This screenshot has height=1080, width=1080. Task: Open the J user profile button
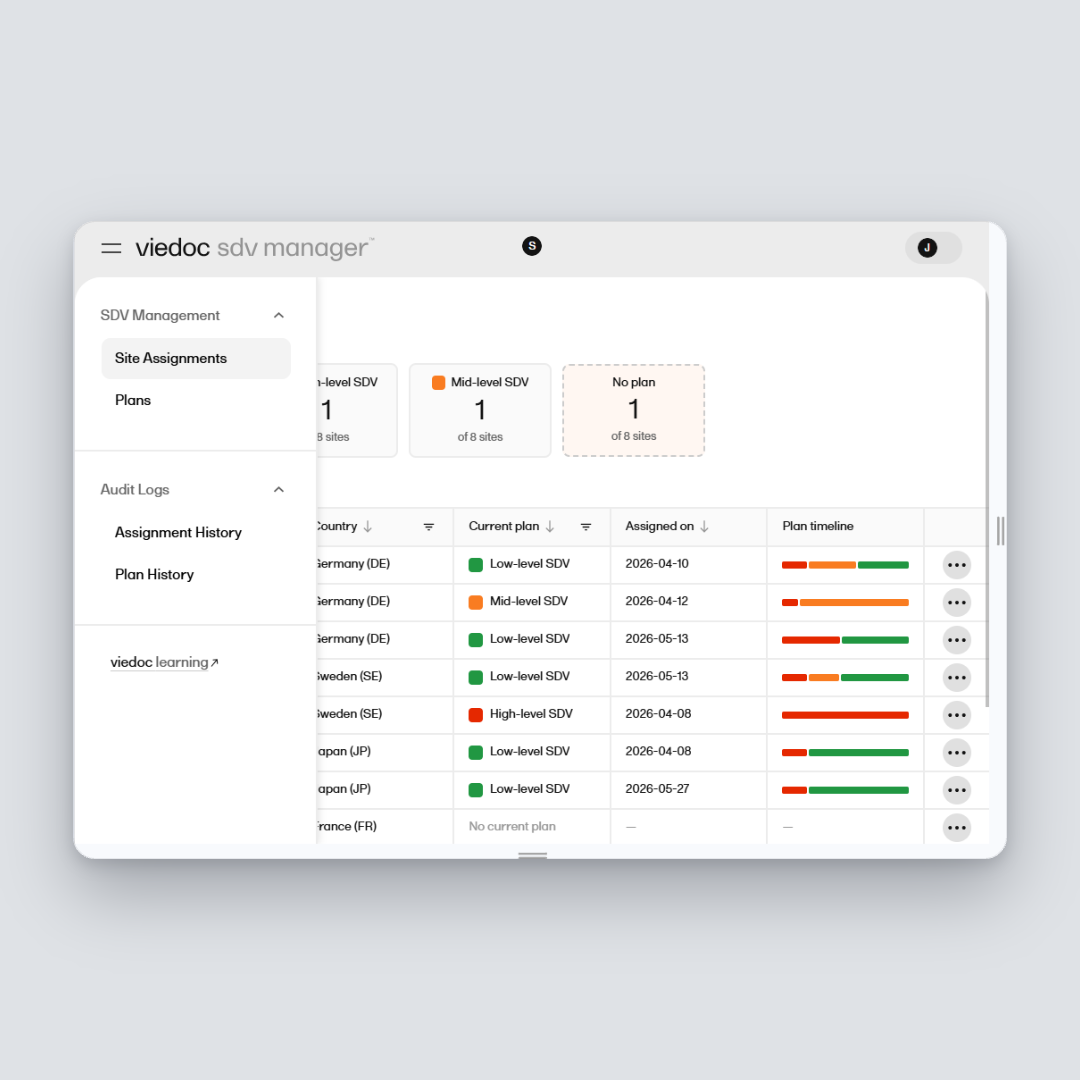[933, 248]
